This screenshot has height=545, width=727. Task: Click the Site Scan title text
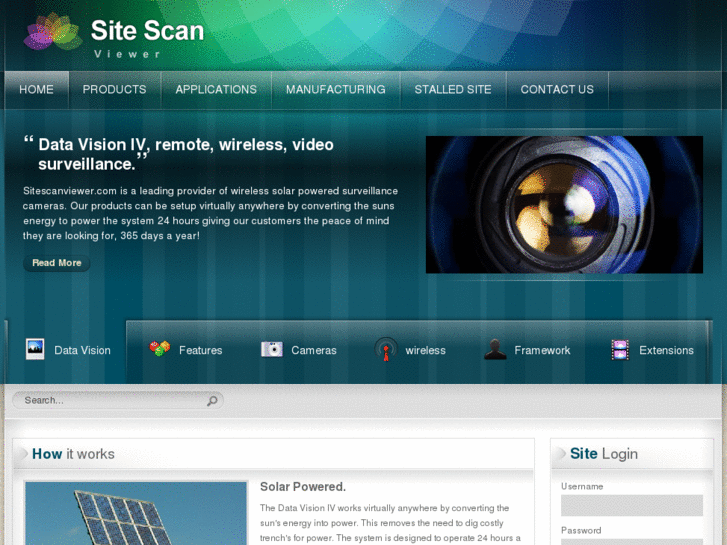click(x=147, y=31)
